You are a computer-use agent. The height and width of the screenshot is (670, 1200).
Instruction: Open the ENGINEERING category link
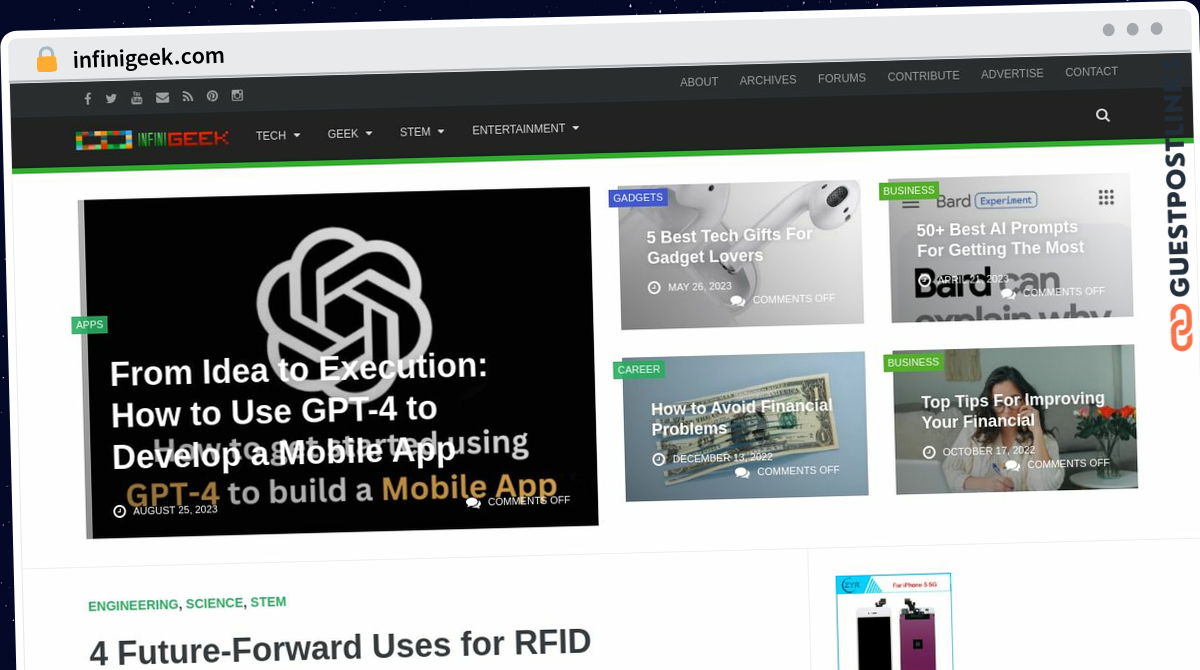[x=133, y=606]
